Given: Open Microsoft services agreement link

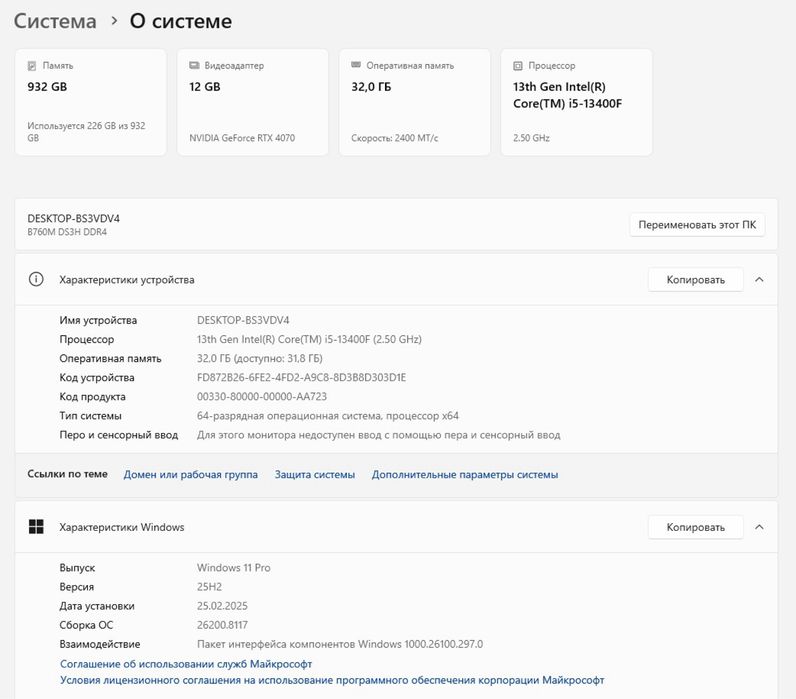Looking at the screenshot, I should point(186,663).
